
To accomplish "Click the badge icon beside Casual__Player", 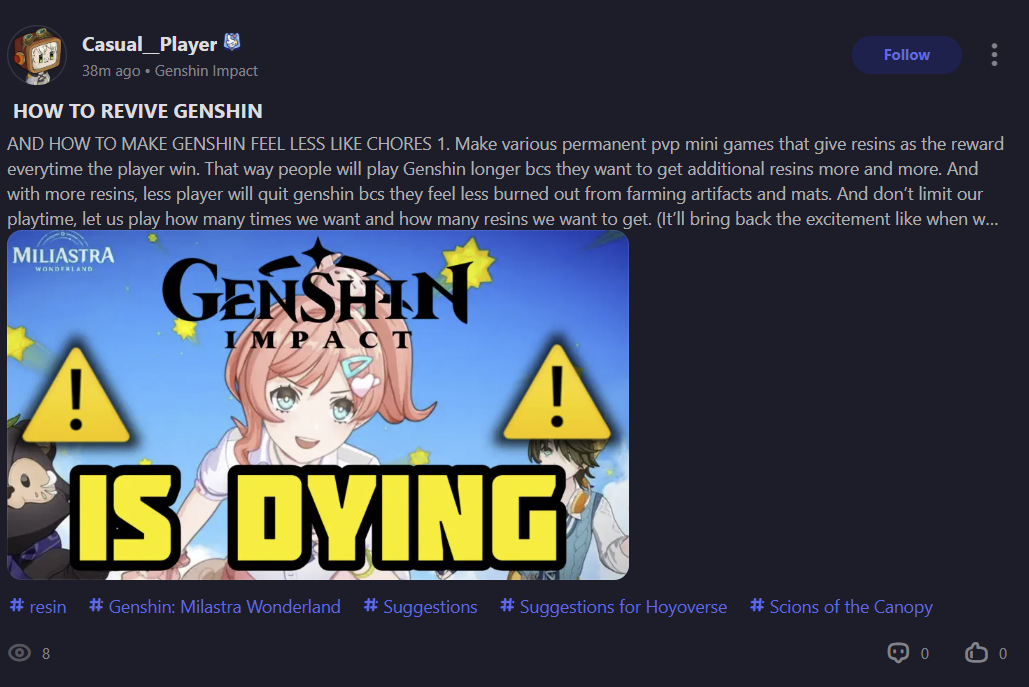I will (x=232, y=43).
